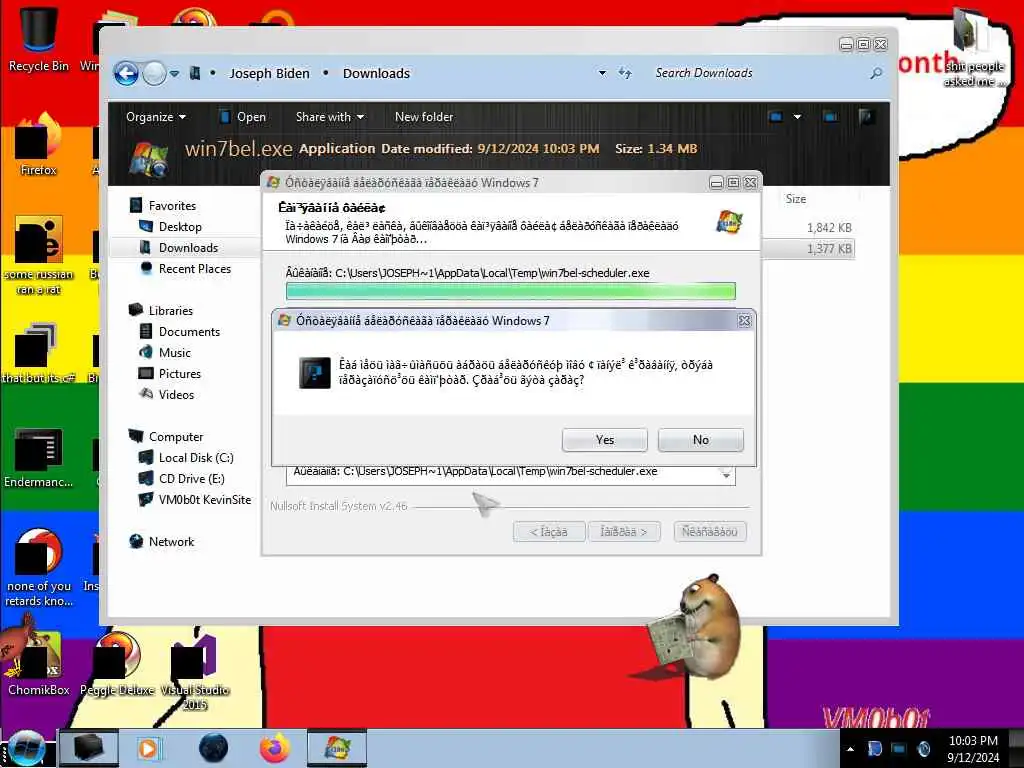Click the installer's grayed-out Cancel button
Image resolution: width=1024 pixels, height=768 pixels.
pos(709,532)
